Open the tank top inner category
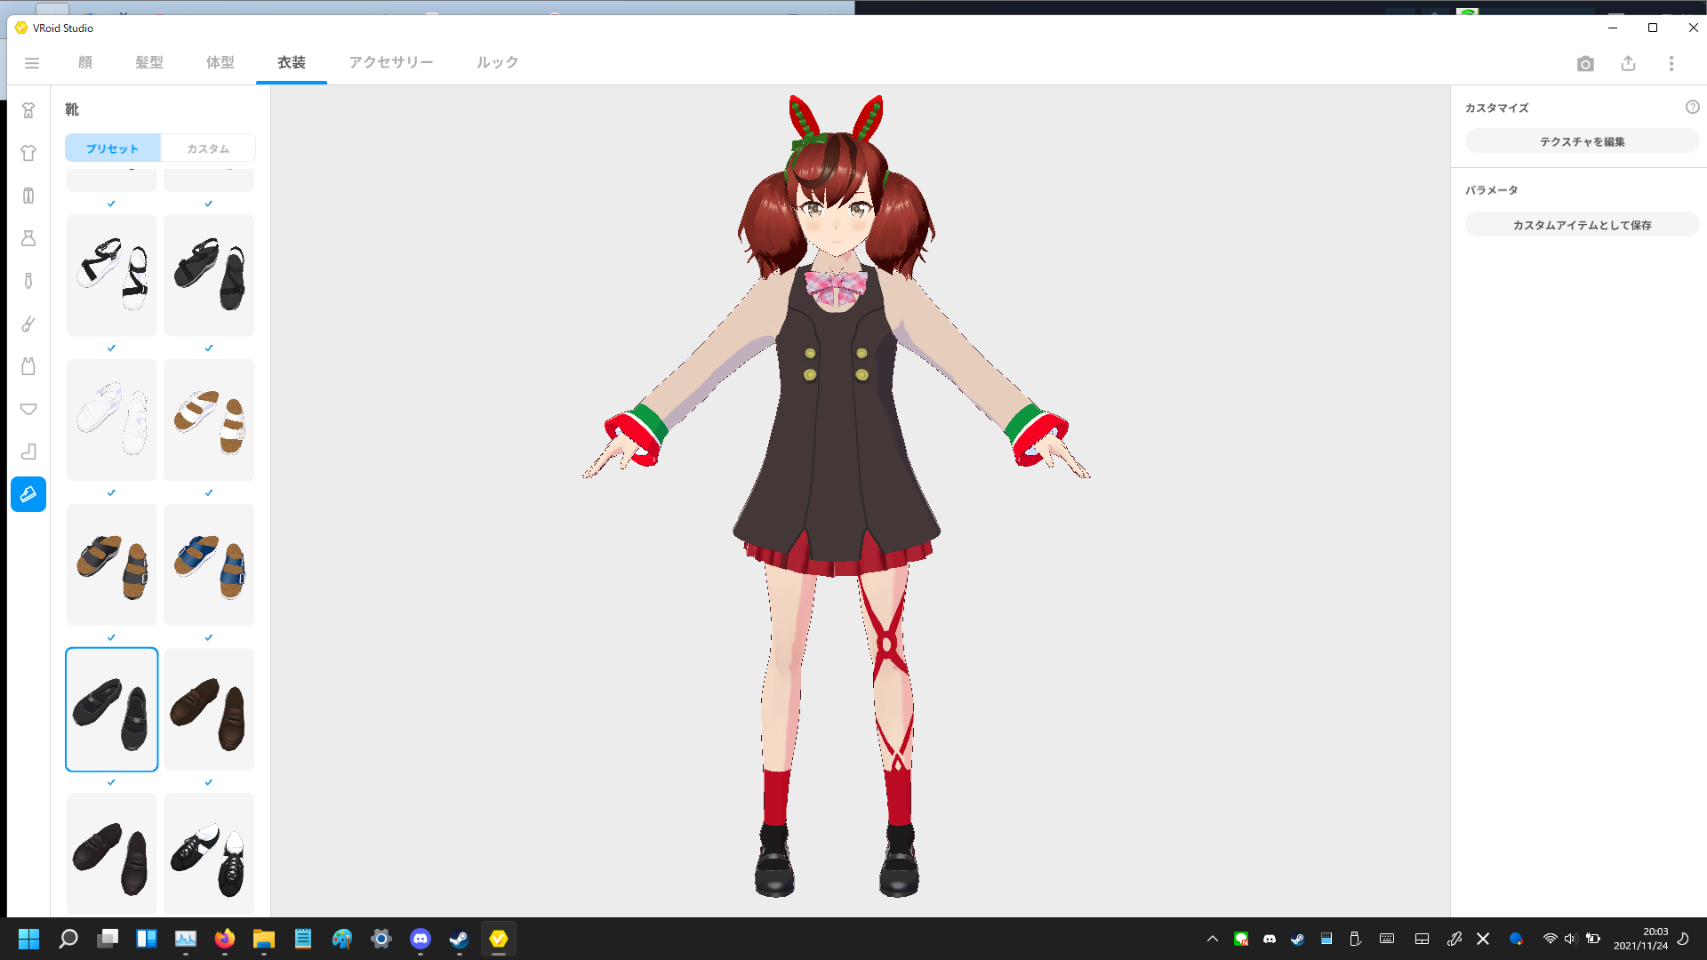 [x=28, y=366]
